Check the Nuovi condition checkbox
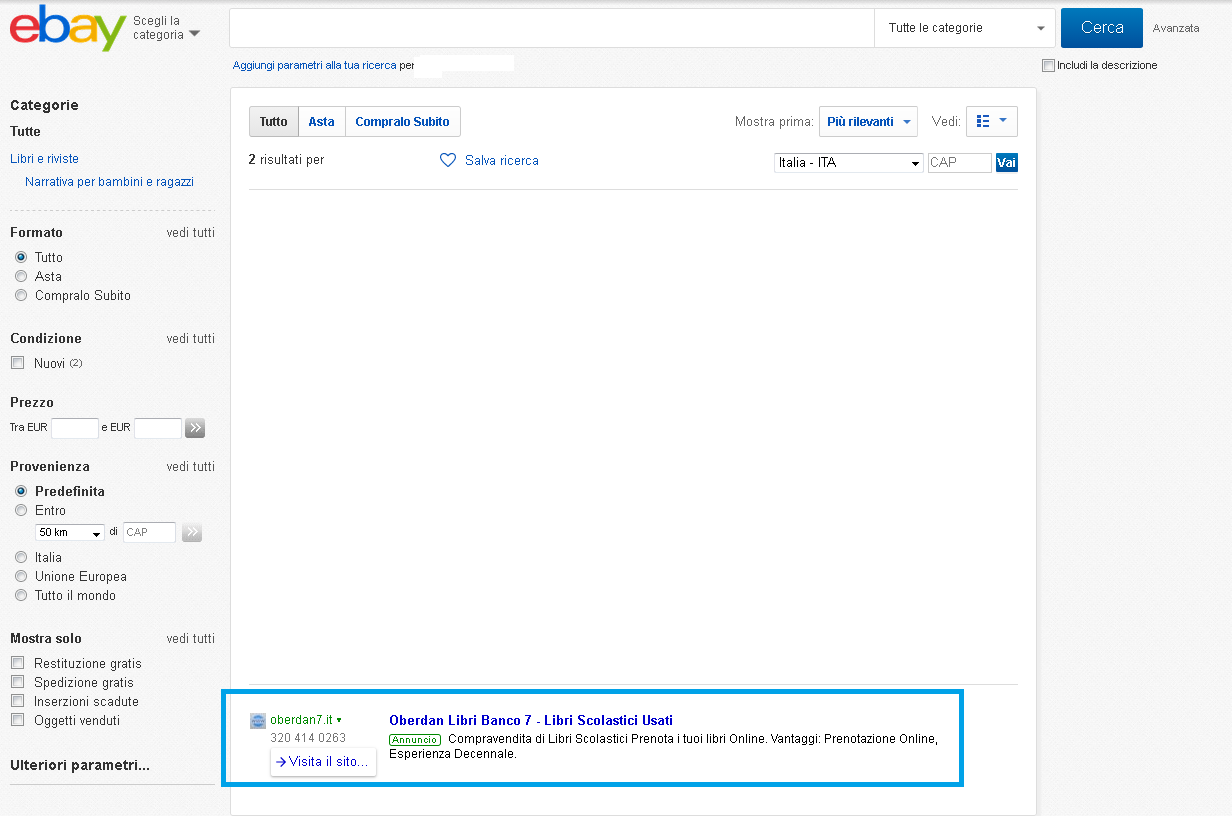This screenshot has height=816, width=1232. coord(17,363)
